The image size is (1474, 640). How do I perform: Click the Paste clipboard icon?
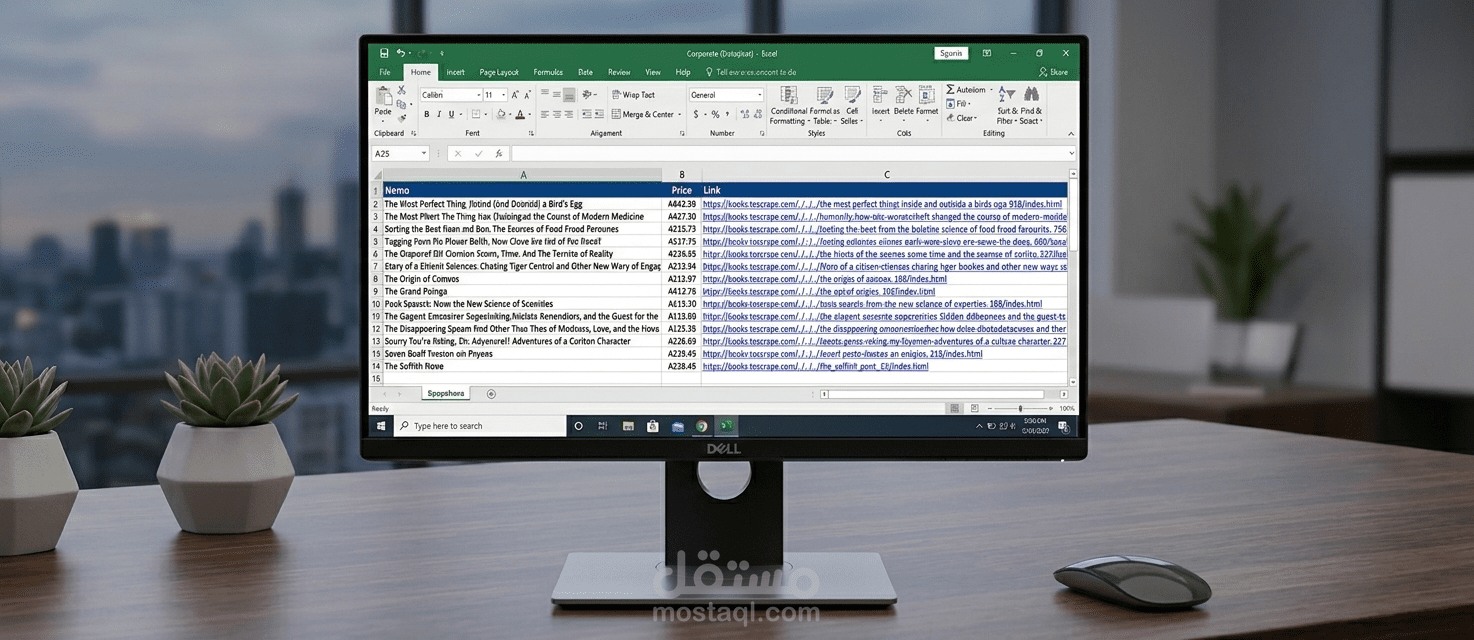(x=383, y=97)
